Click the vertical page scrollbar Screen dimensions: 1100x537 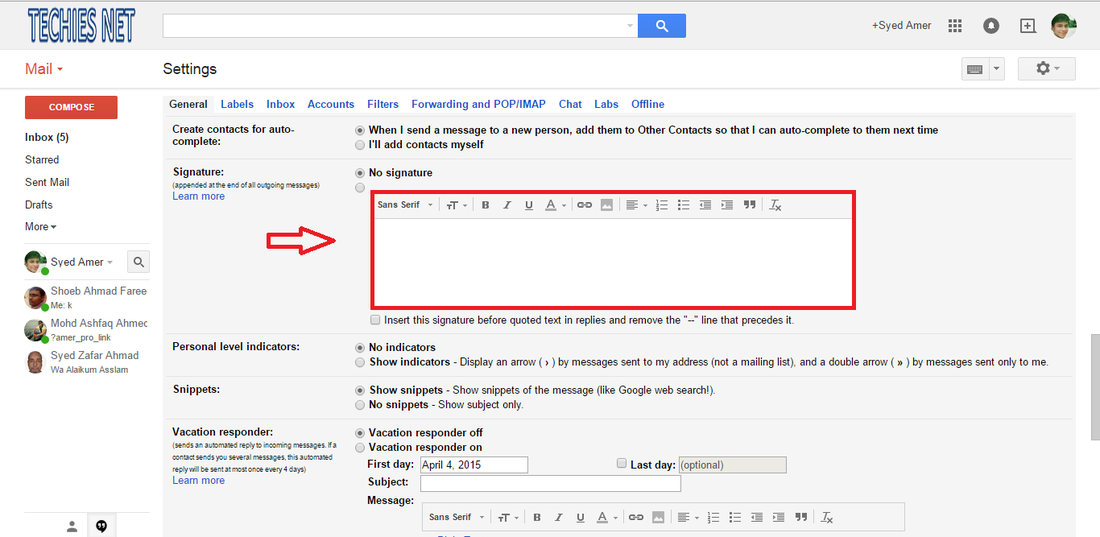pos(1095,387)
